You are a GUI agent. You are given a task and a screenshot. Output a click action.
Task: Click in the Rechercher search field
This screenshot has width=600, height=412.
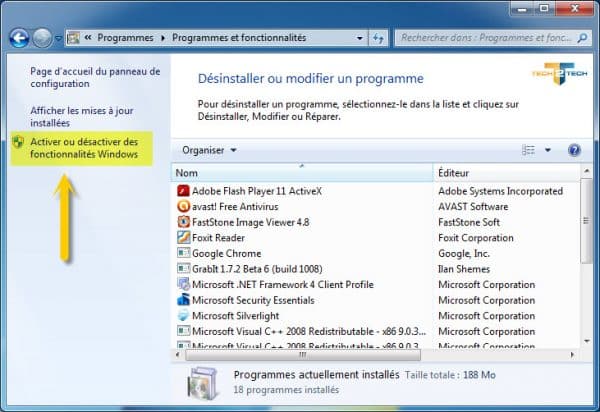[480, 38]
